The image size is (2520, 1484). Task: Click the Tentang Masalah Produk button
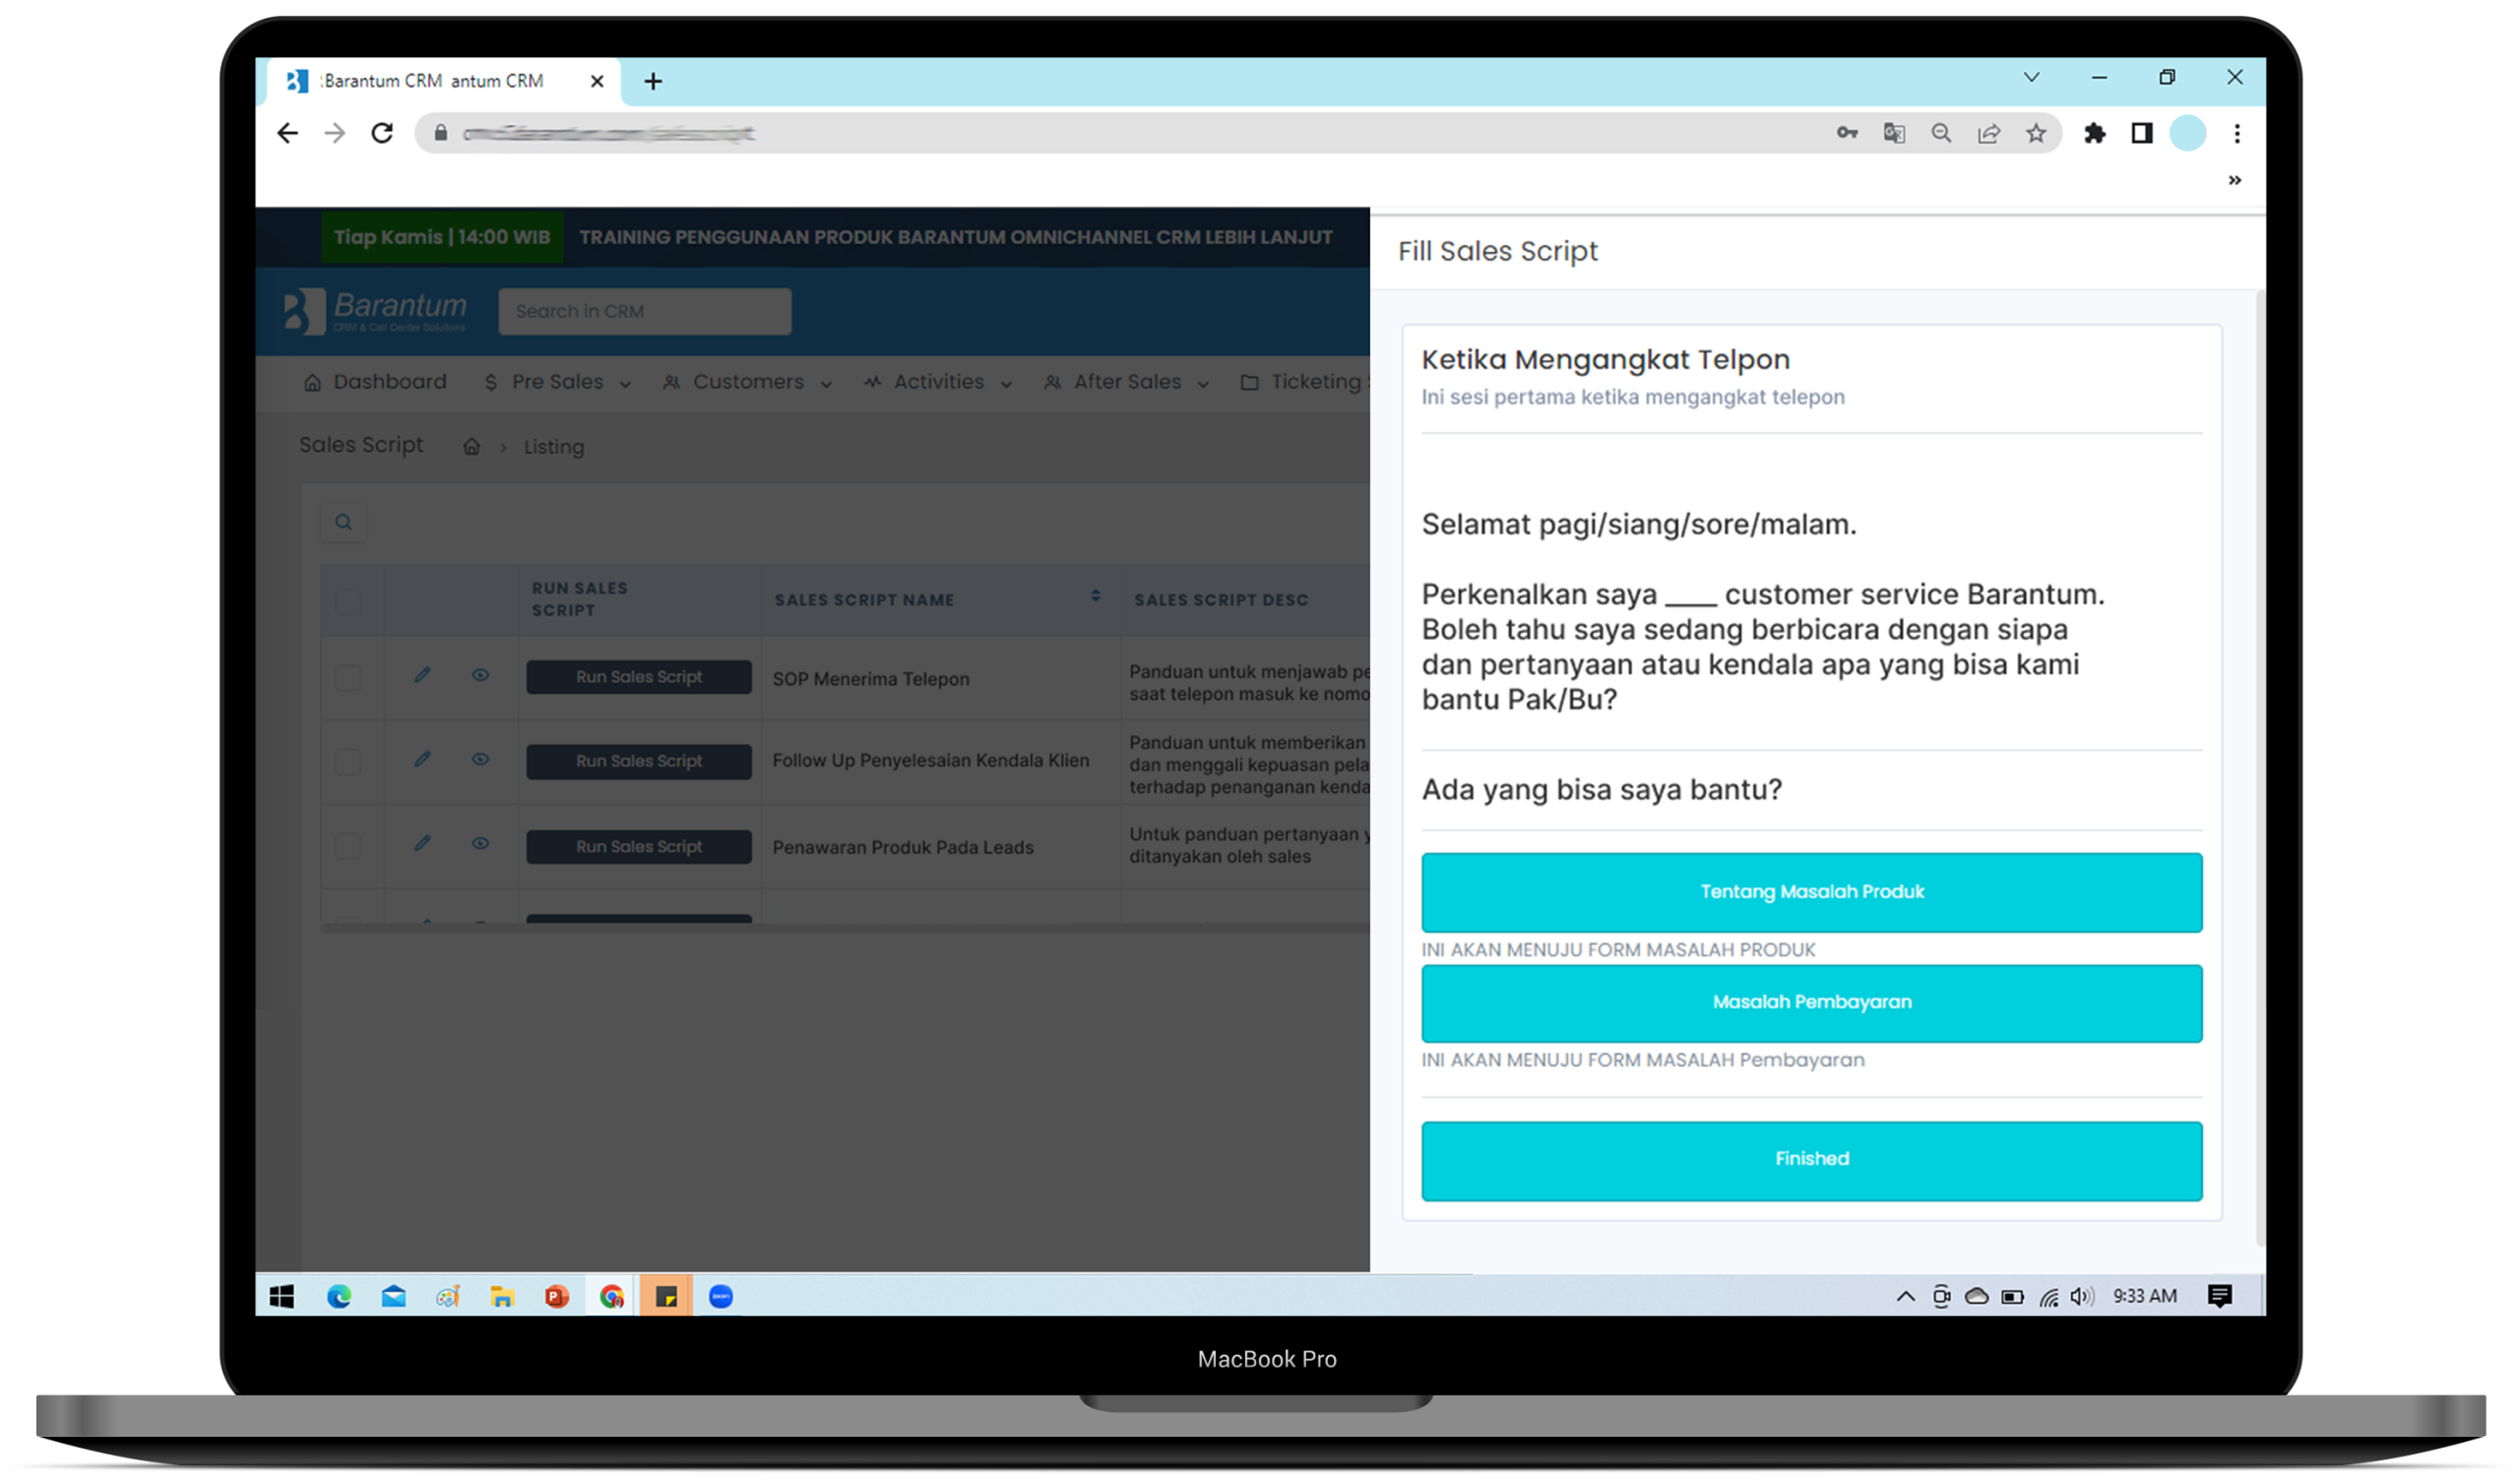(1811, 891)
